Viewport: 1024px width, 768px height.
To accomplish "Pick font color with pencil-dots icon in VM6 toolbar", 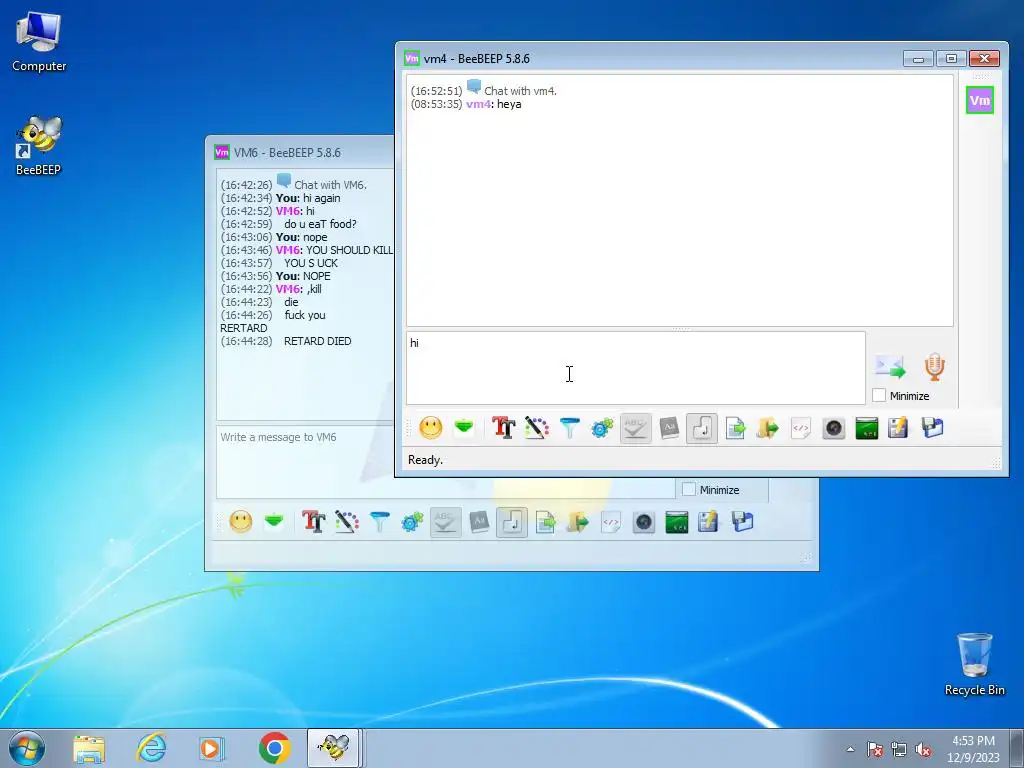I will click(346, 522).
